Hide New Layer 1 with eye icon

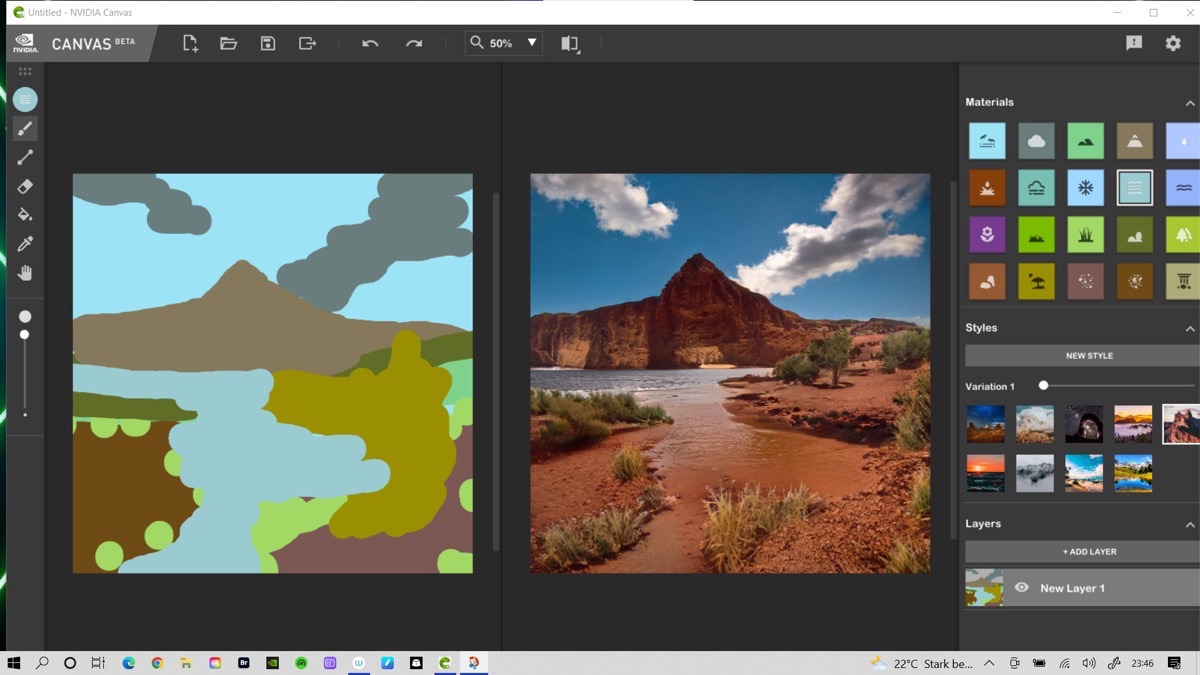point(1021,588)
